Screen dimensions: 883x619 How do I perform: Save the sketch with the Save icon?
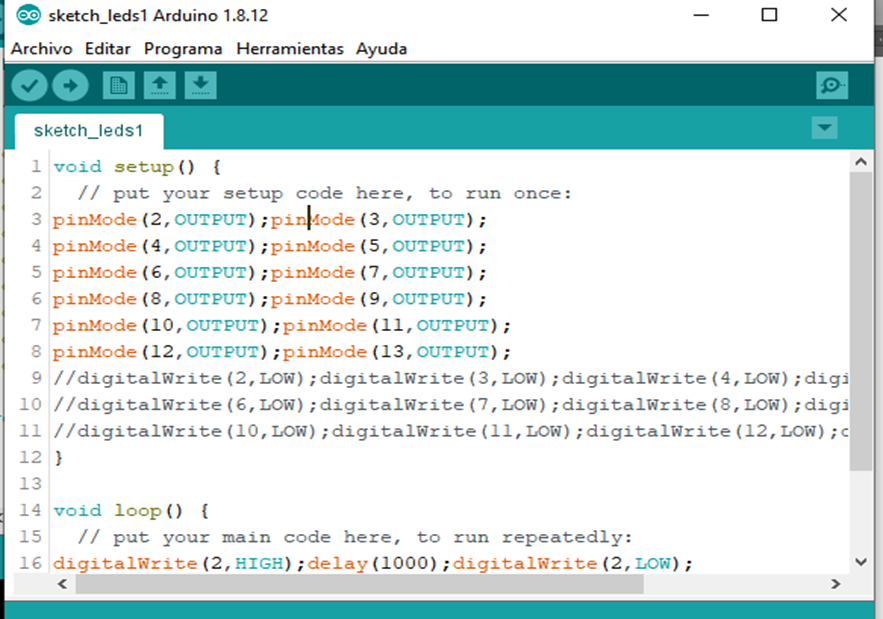[200, 86]
